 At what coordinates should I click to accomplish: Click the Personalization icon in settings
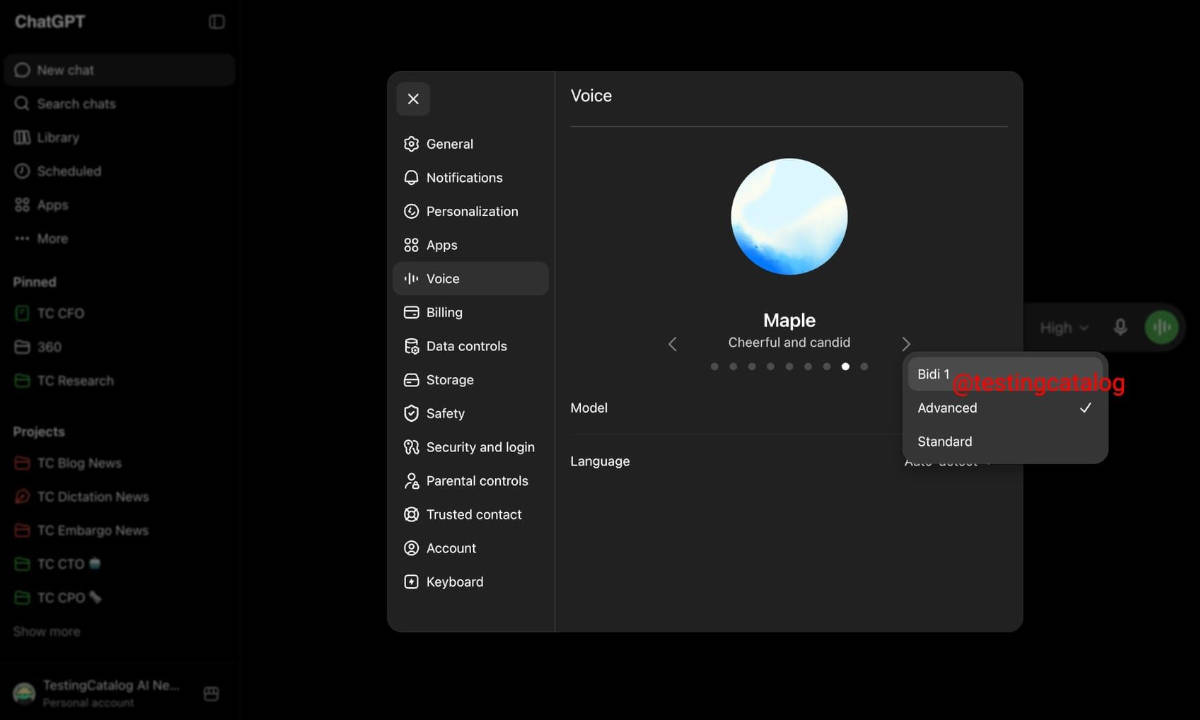click(411, 211)
